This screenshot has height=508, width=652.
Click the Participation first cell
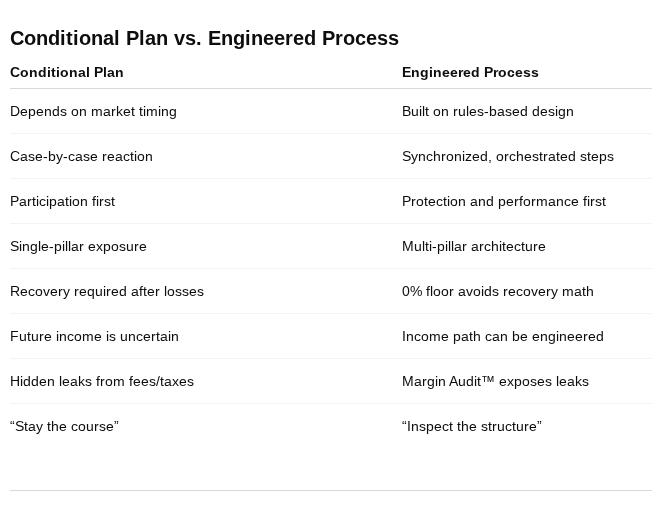62,201
